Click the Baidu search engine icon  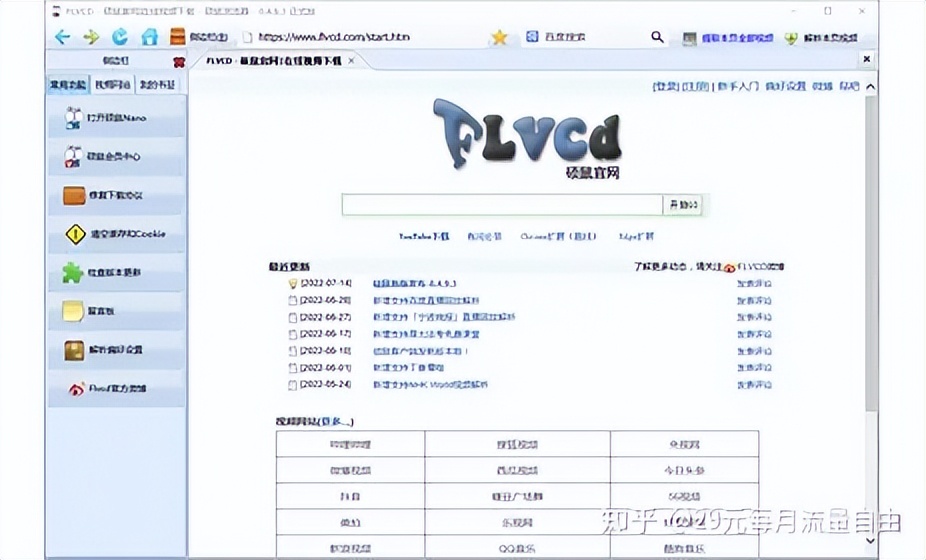click(532, 37)
